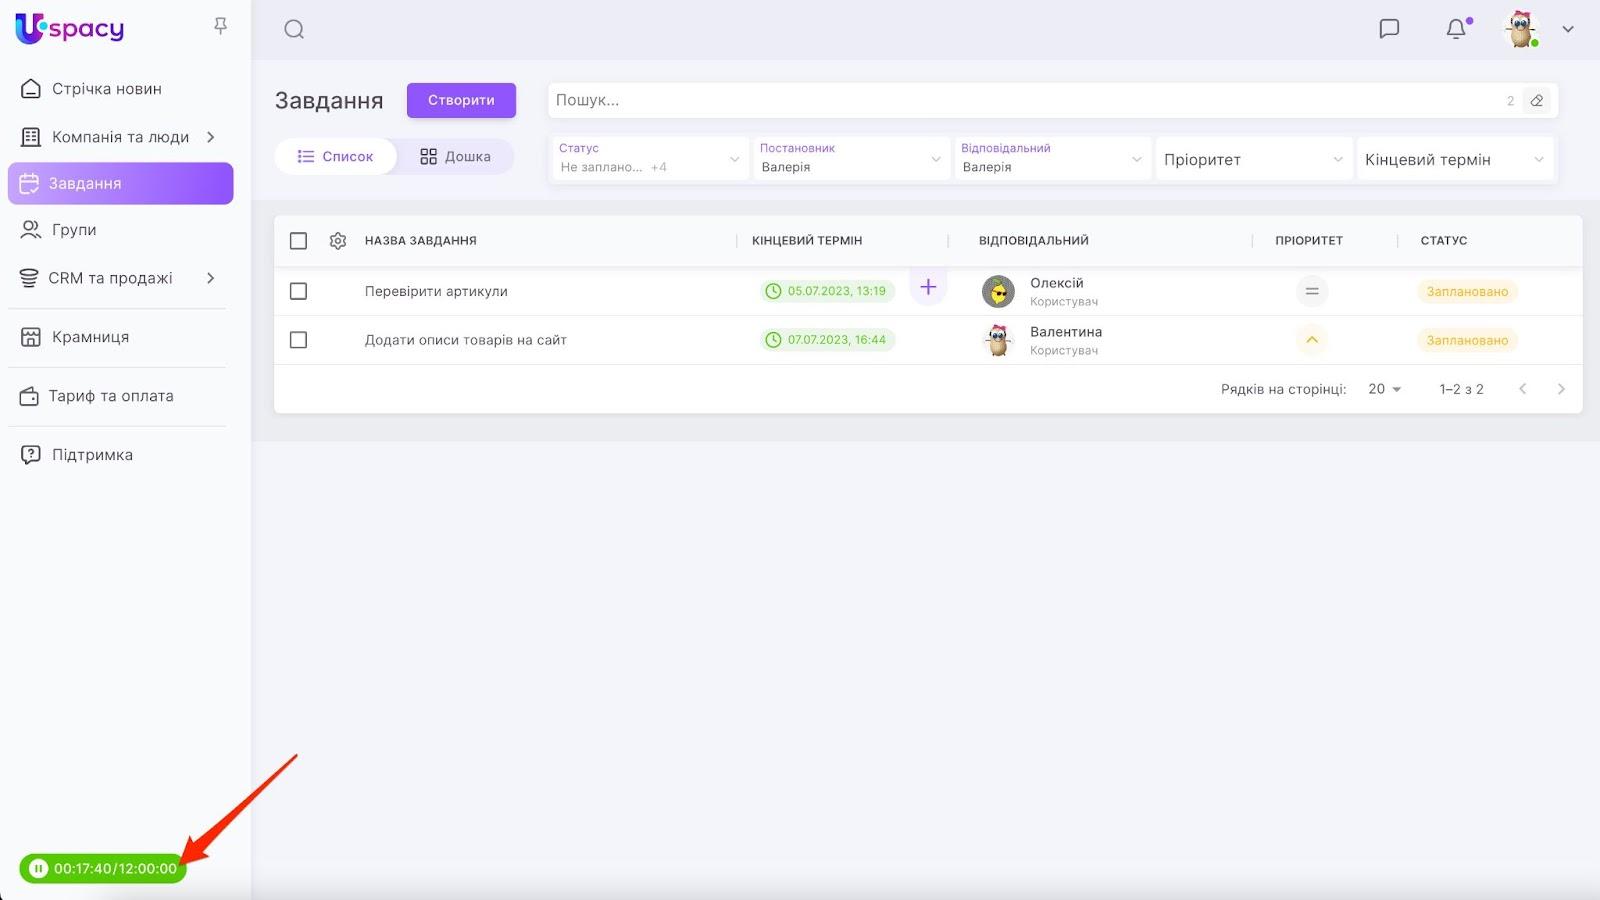Open the notifications bell
This screenshot has height=900, width=1600.
point(1457,29)
